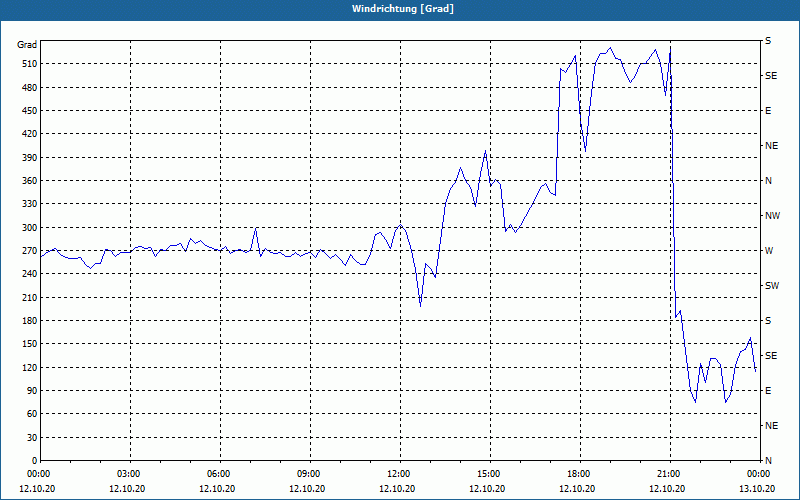The image size is (800, 500).
Task: Select the 12.10.20 date under 12:00
Action: pos(397,489)
